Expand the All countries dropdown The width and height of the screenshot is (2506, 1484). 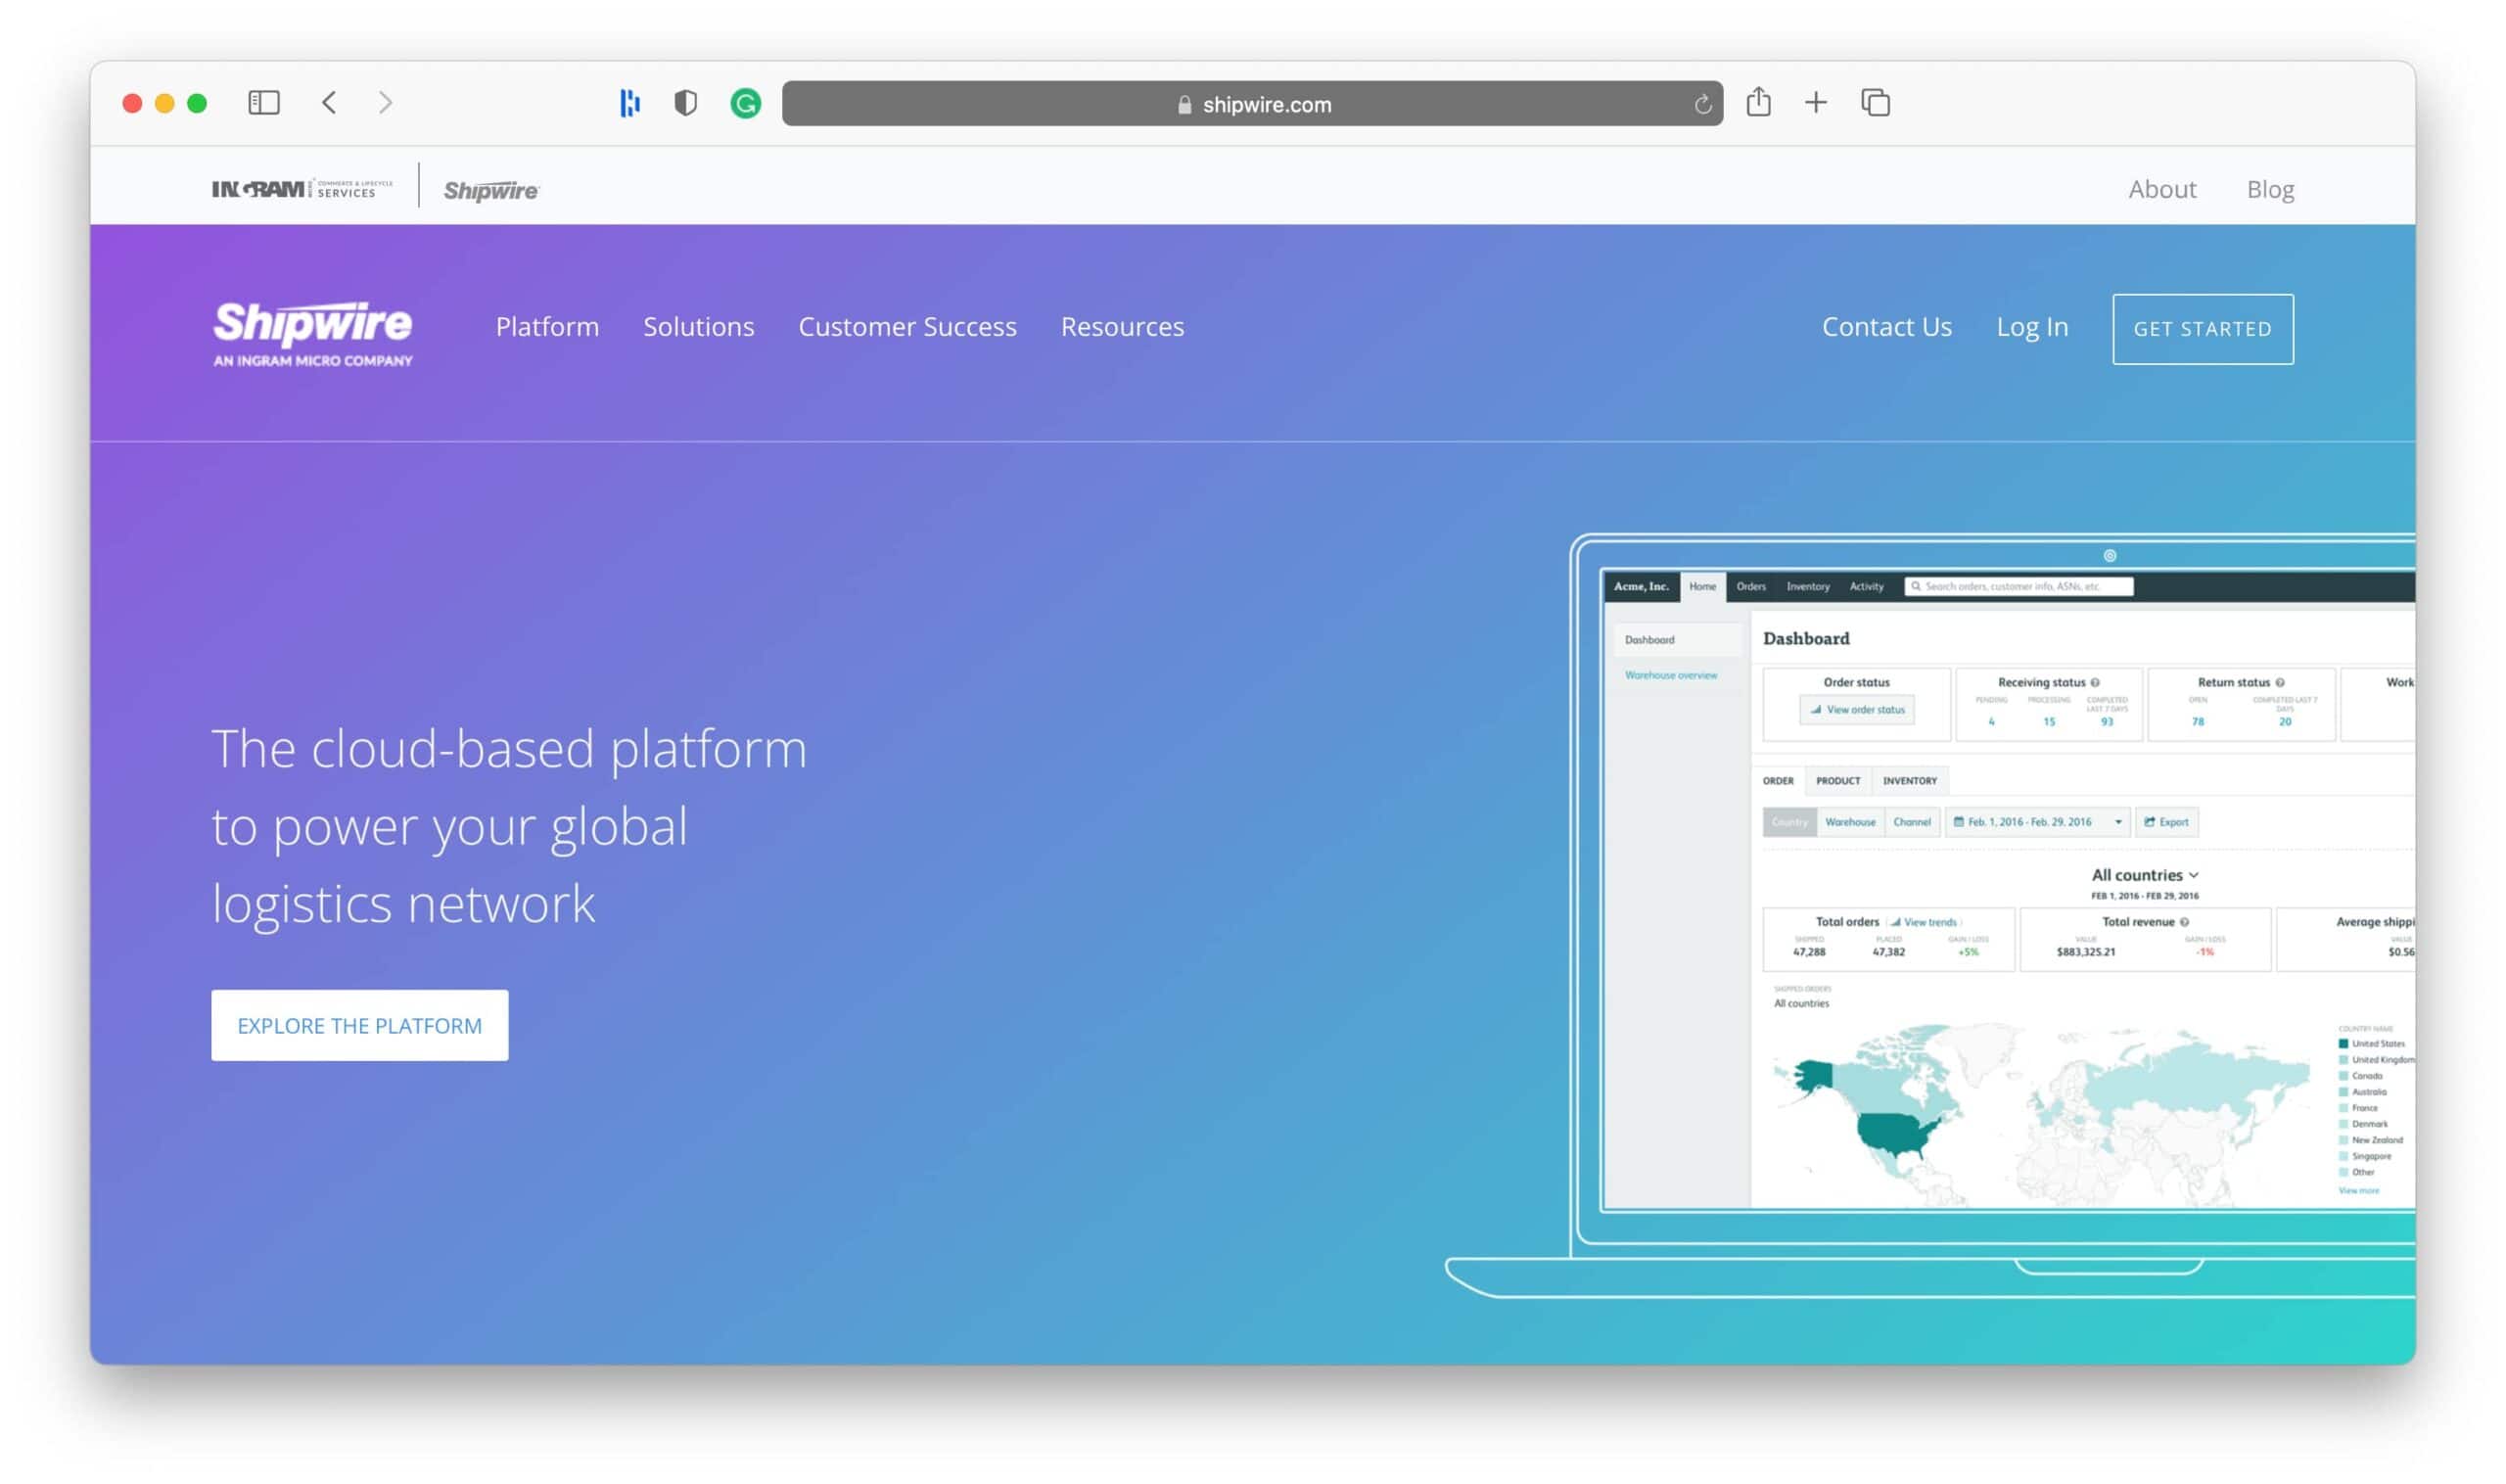pos(2142,874)
